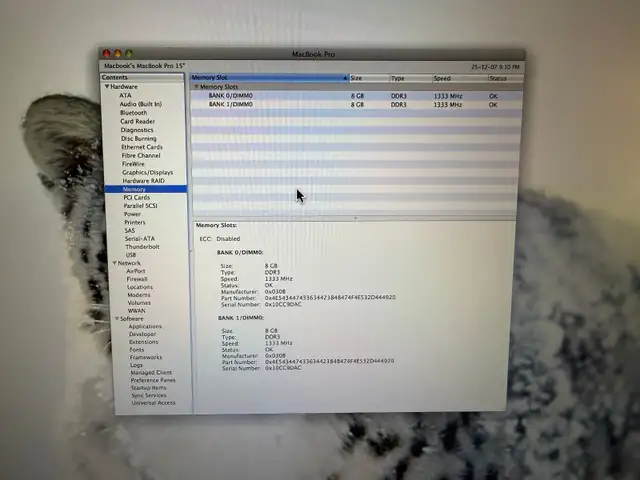Select Hardware RAID entry
This screenshot has width=640, height=480.
144,181
